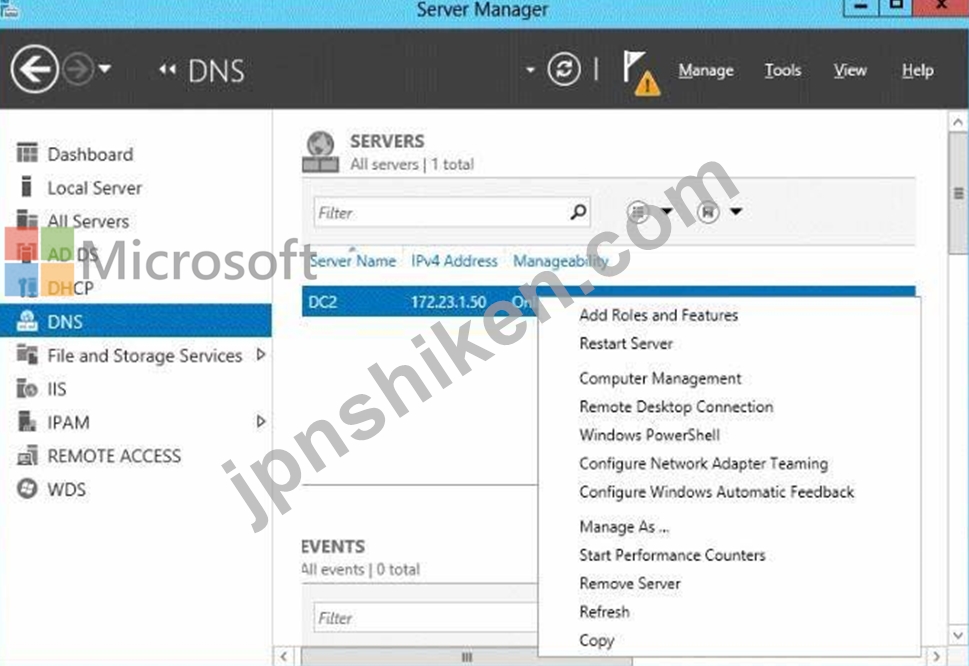Click the 172.23.1.50 IP address cell
Viewport: 969px width, 666px height.
click(449, 302)
